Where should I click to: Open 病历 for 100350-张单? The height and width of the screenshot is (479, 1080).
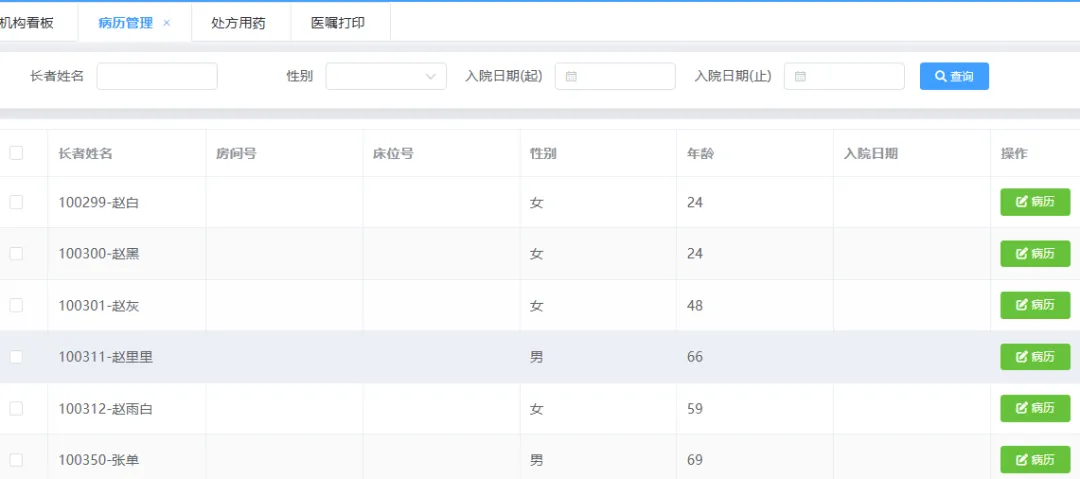coord(1035,460)
